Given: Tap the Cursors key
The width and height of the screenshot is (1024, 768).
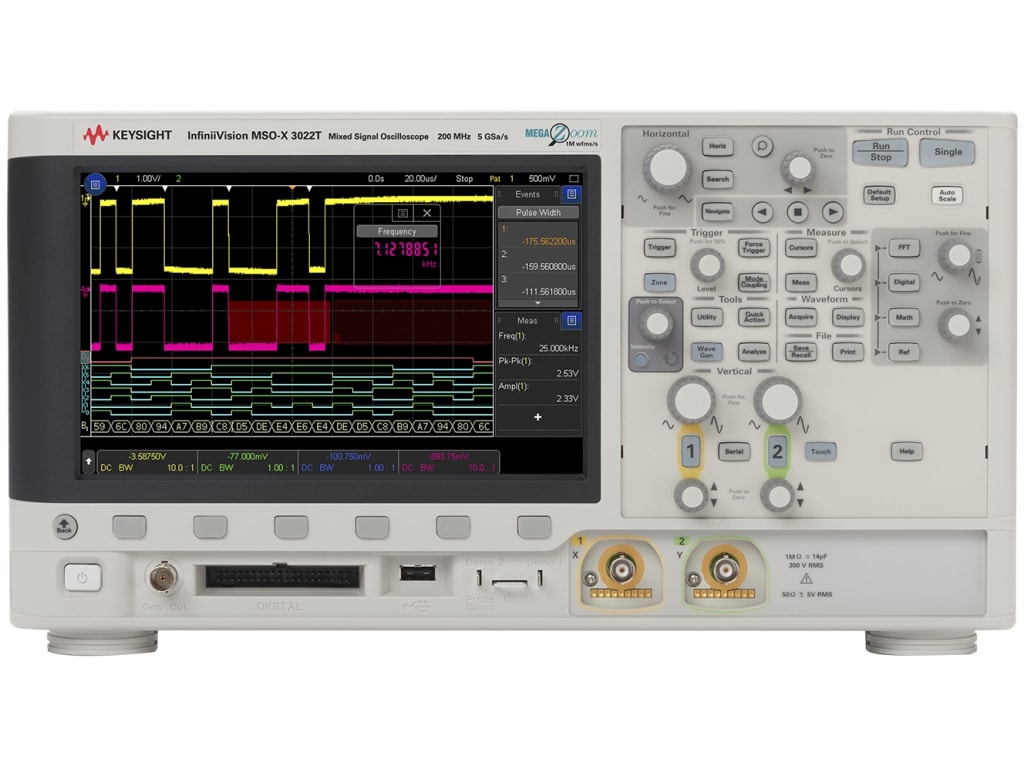Looking at the screenshot, I should (x=801, y=248).
